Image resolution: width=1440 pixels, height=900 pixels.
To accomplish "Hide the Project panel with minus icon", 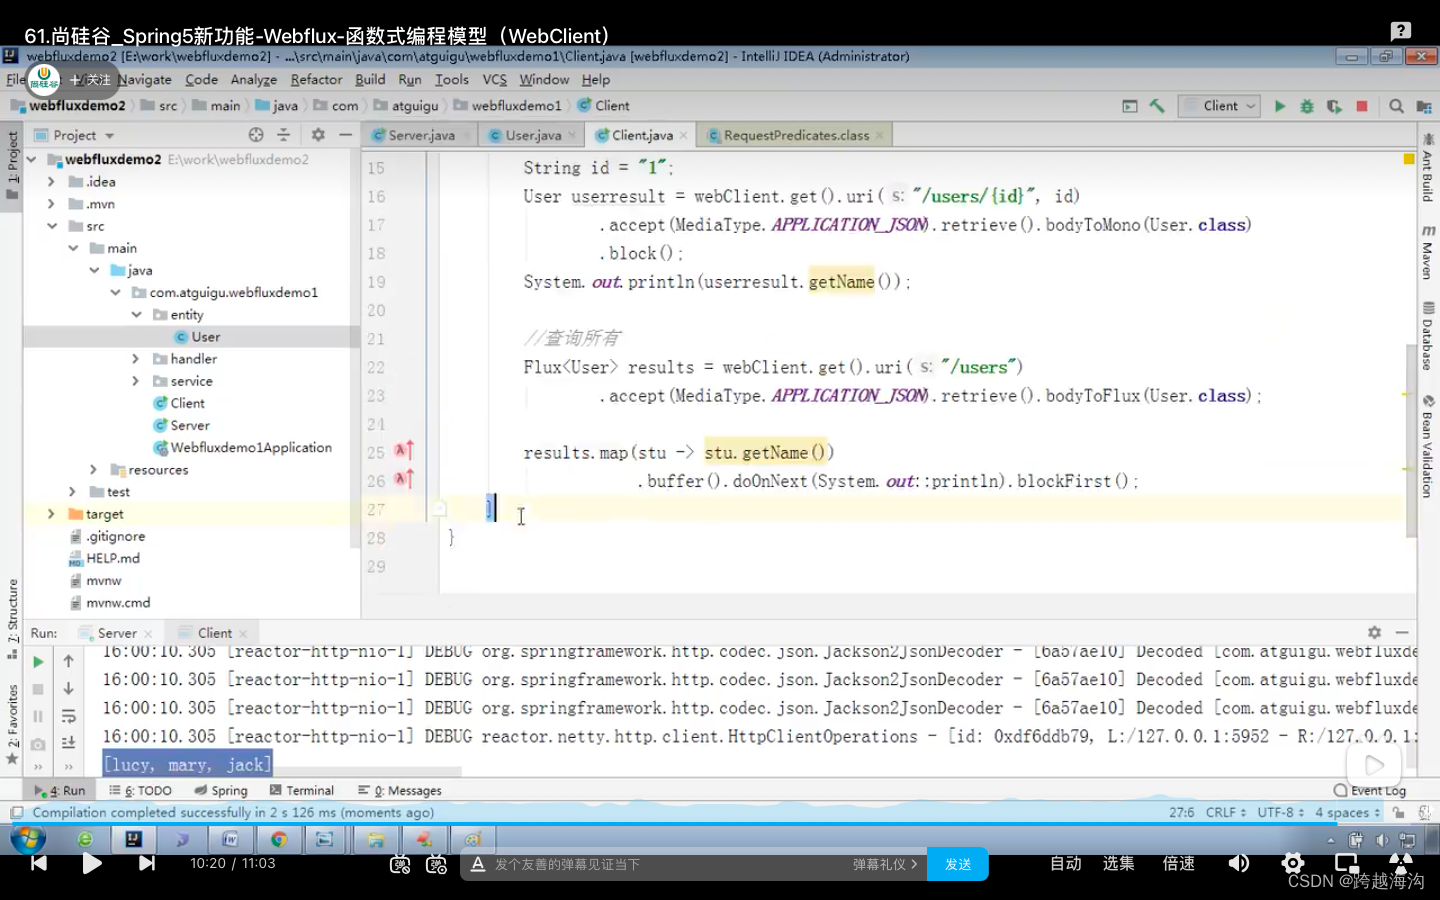I will coord(346,135).
